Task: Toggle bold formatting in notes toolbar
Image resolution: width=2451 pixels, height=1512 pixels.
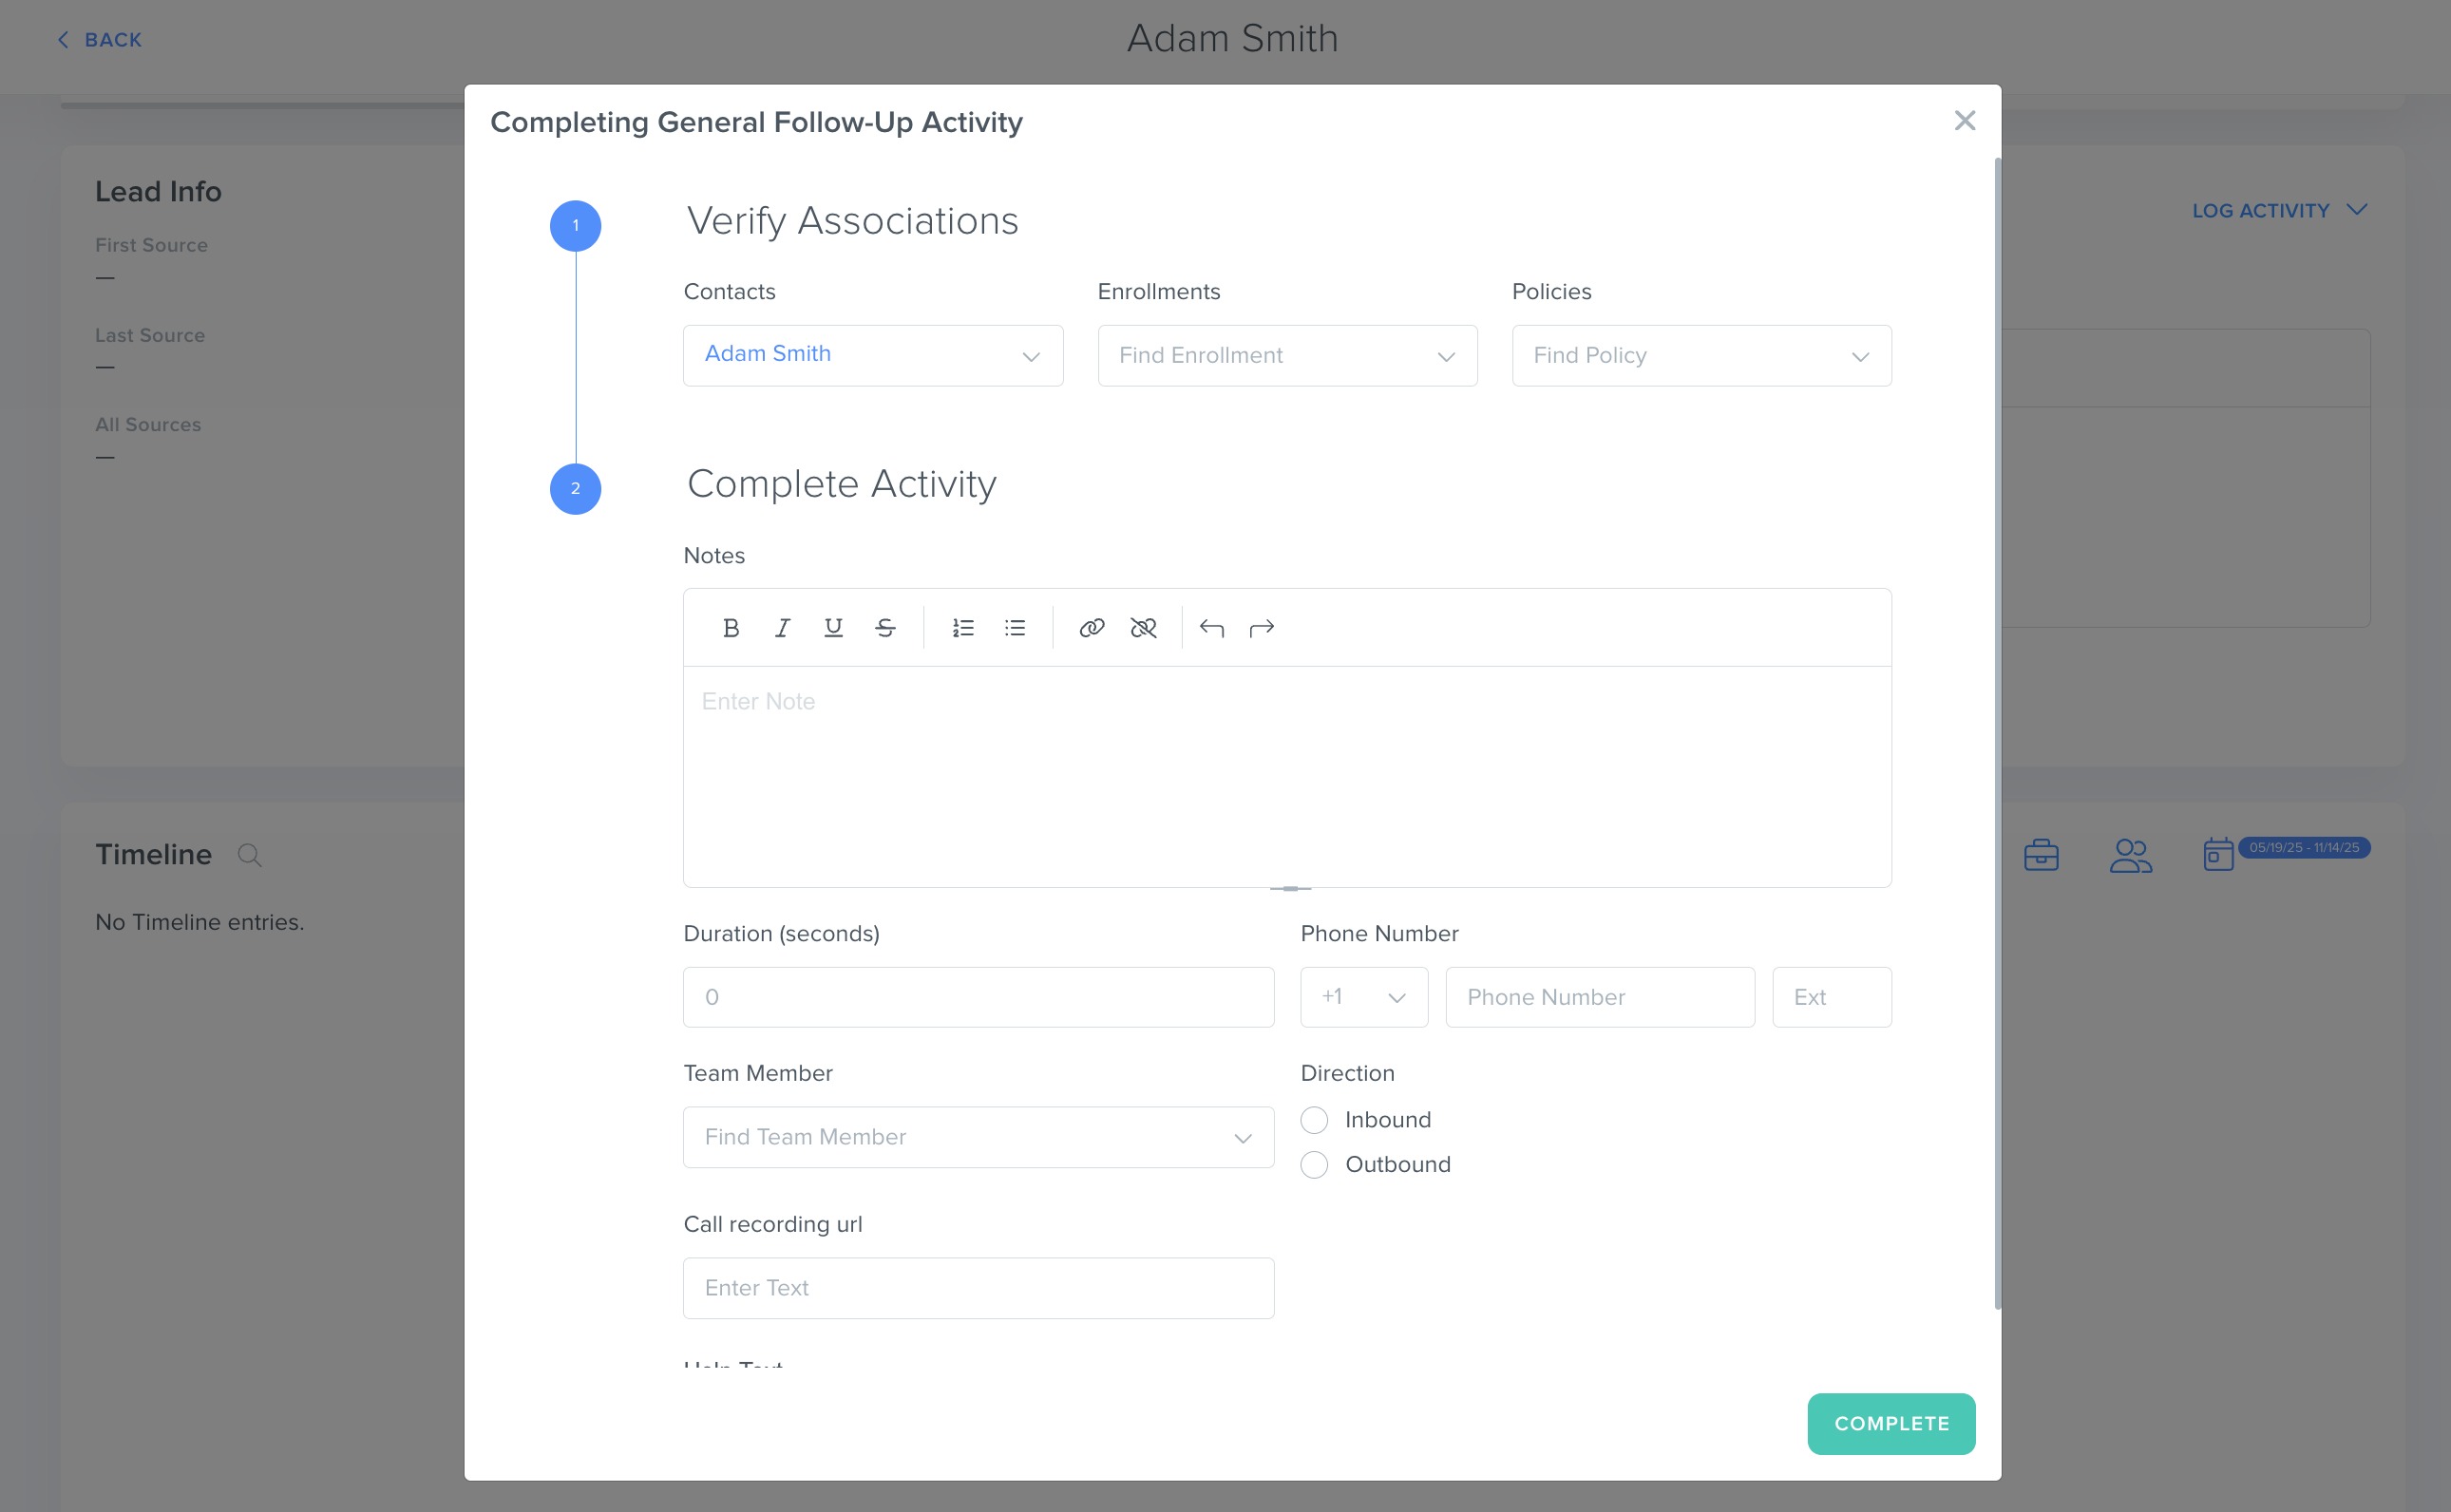Action: (731, 628)
